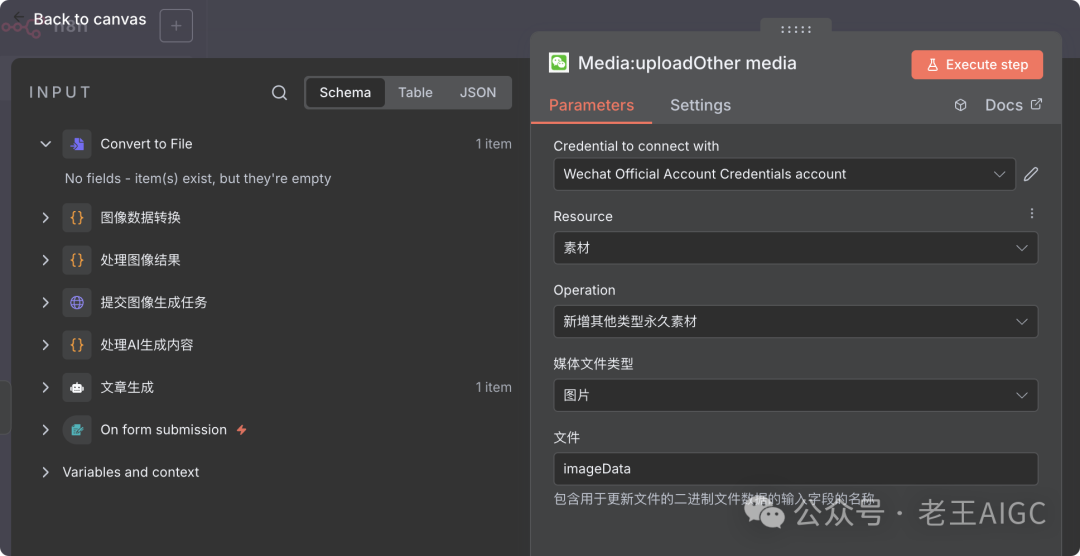Screen dimensions: 1080x556
Task: Edit credential with the pencil icon
Action: pyautogui.click(x=1030, y=174)
